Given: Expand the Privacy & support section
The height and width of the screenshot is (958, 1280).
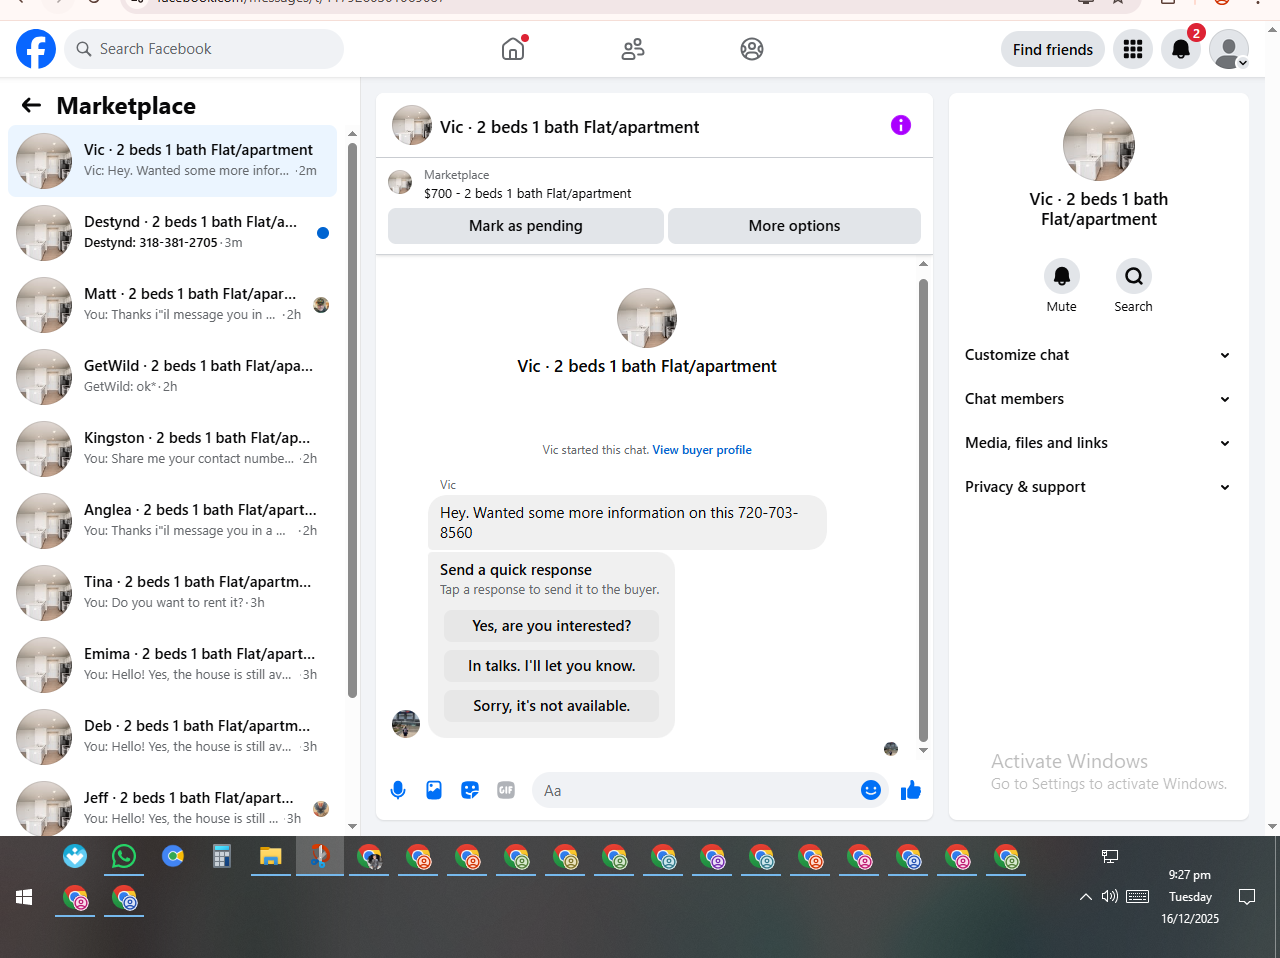Looking at the screenshot, I should [1098, 487].
